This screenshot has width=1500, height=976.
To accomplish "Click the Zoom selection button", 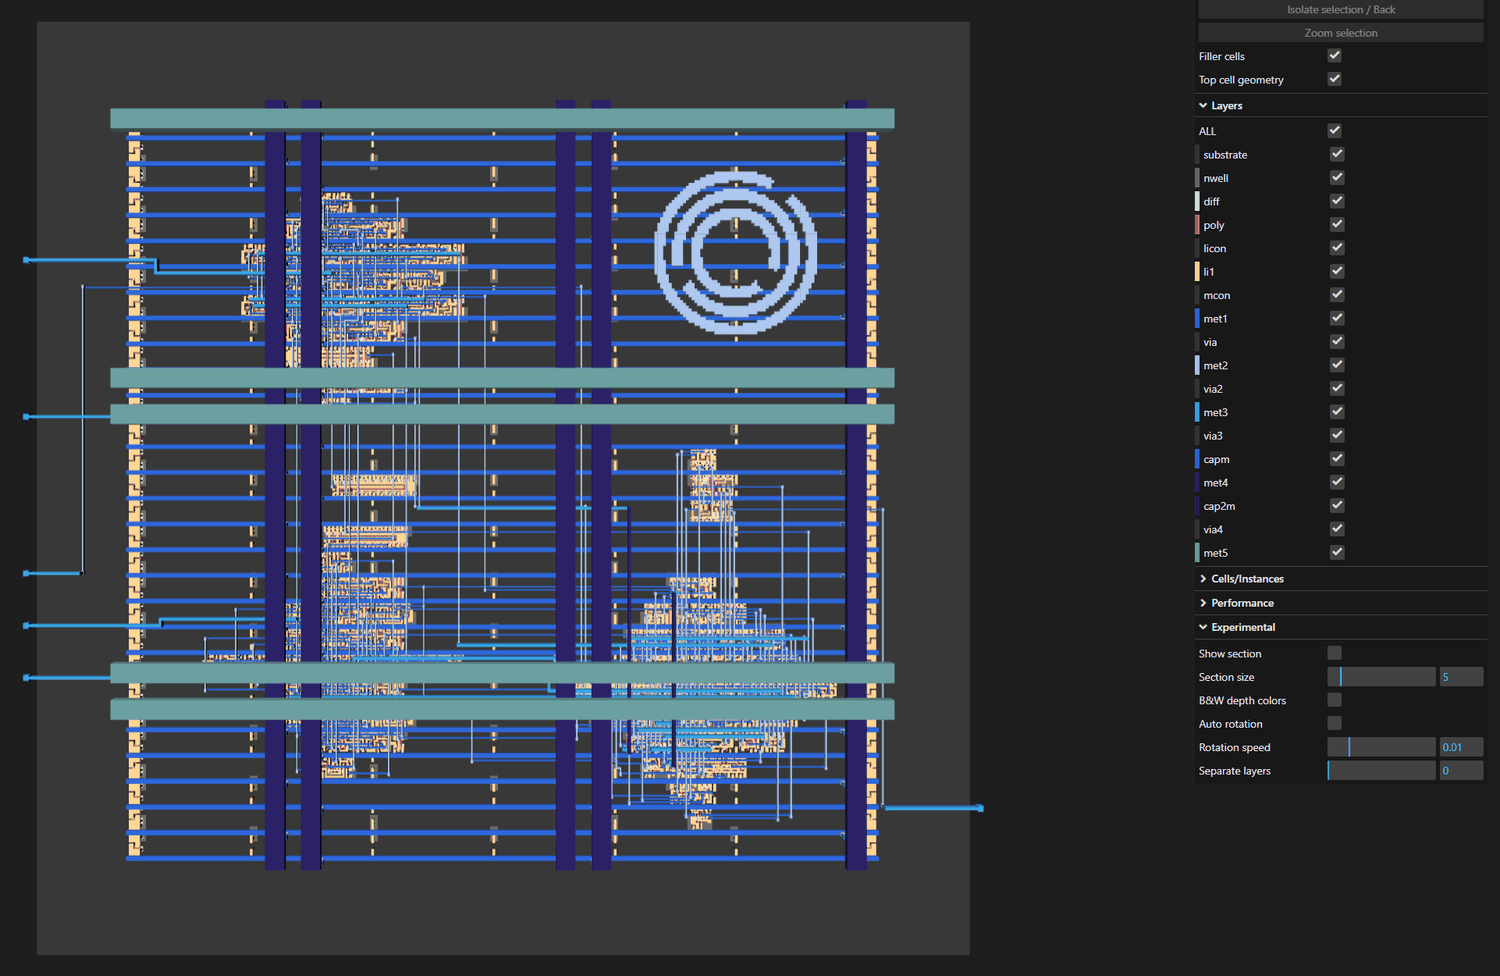I will coord(1340,33).
